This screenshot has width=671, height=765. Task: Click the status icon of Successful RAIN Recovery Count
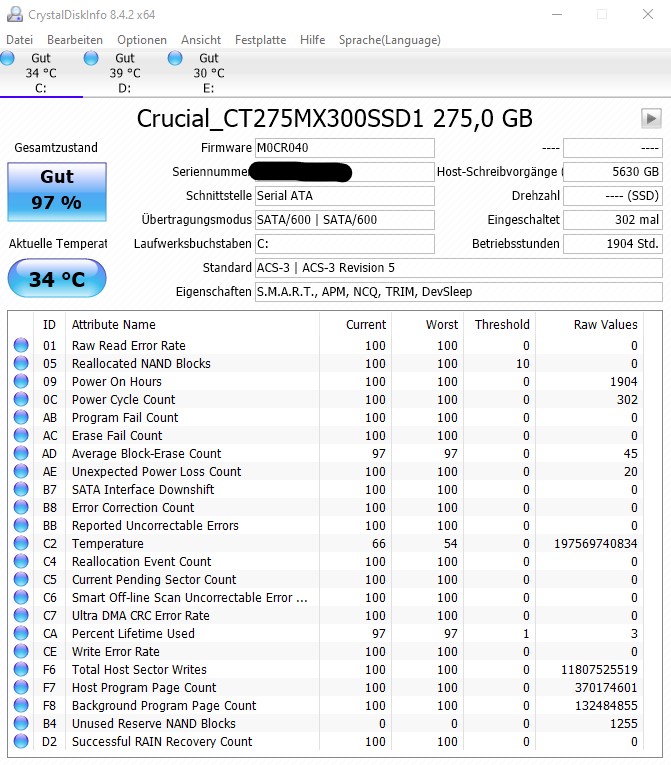pos(21,741)
